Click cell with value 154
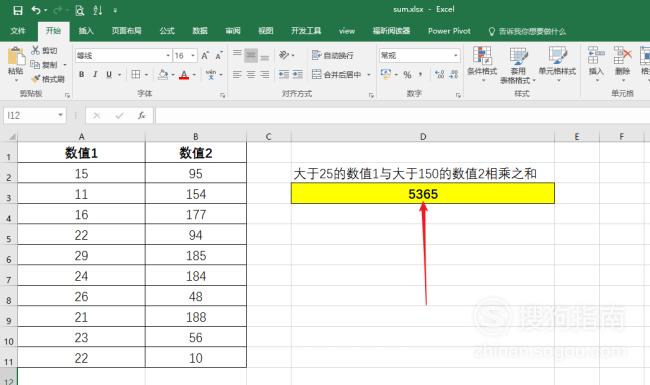Image resolution: width=650 pixels, height=385 pixels. tap(196, 194)
